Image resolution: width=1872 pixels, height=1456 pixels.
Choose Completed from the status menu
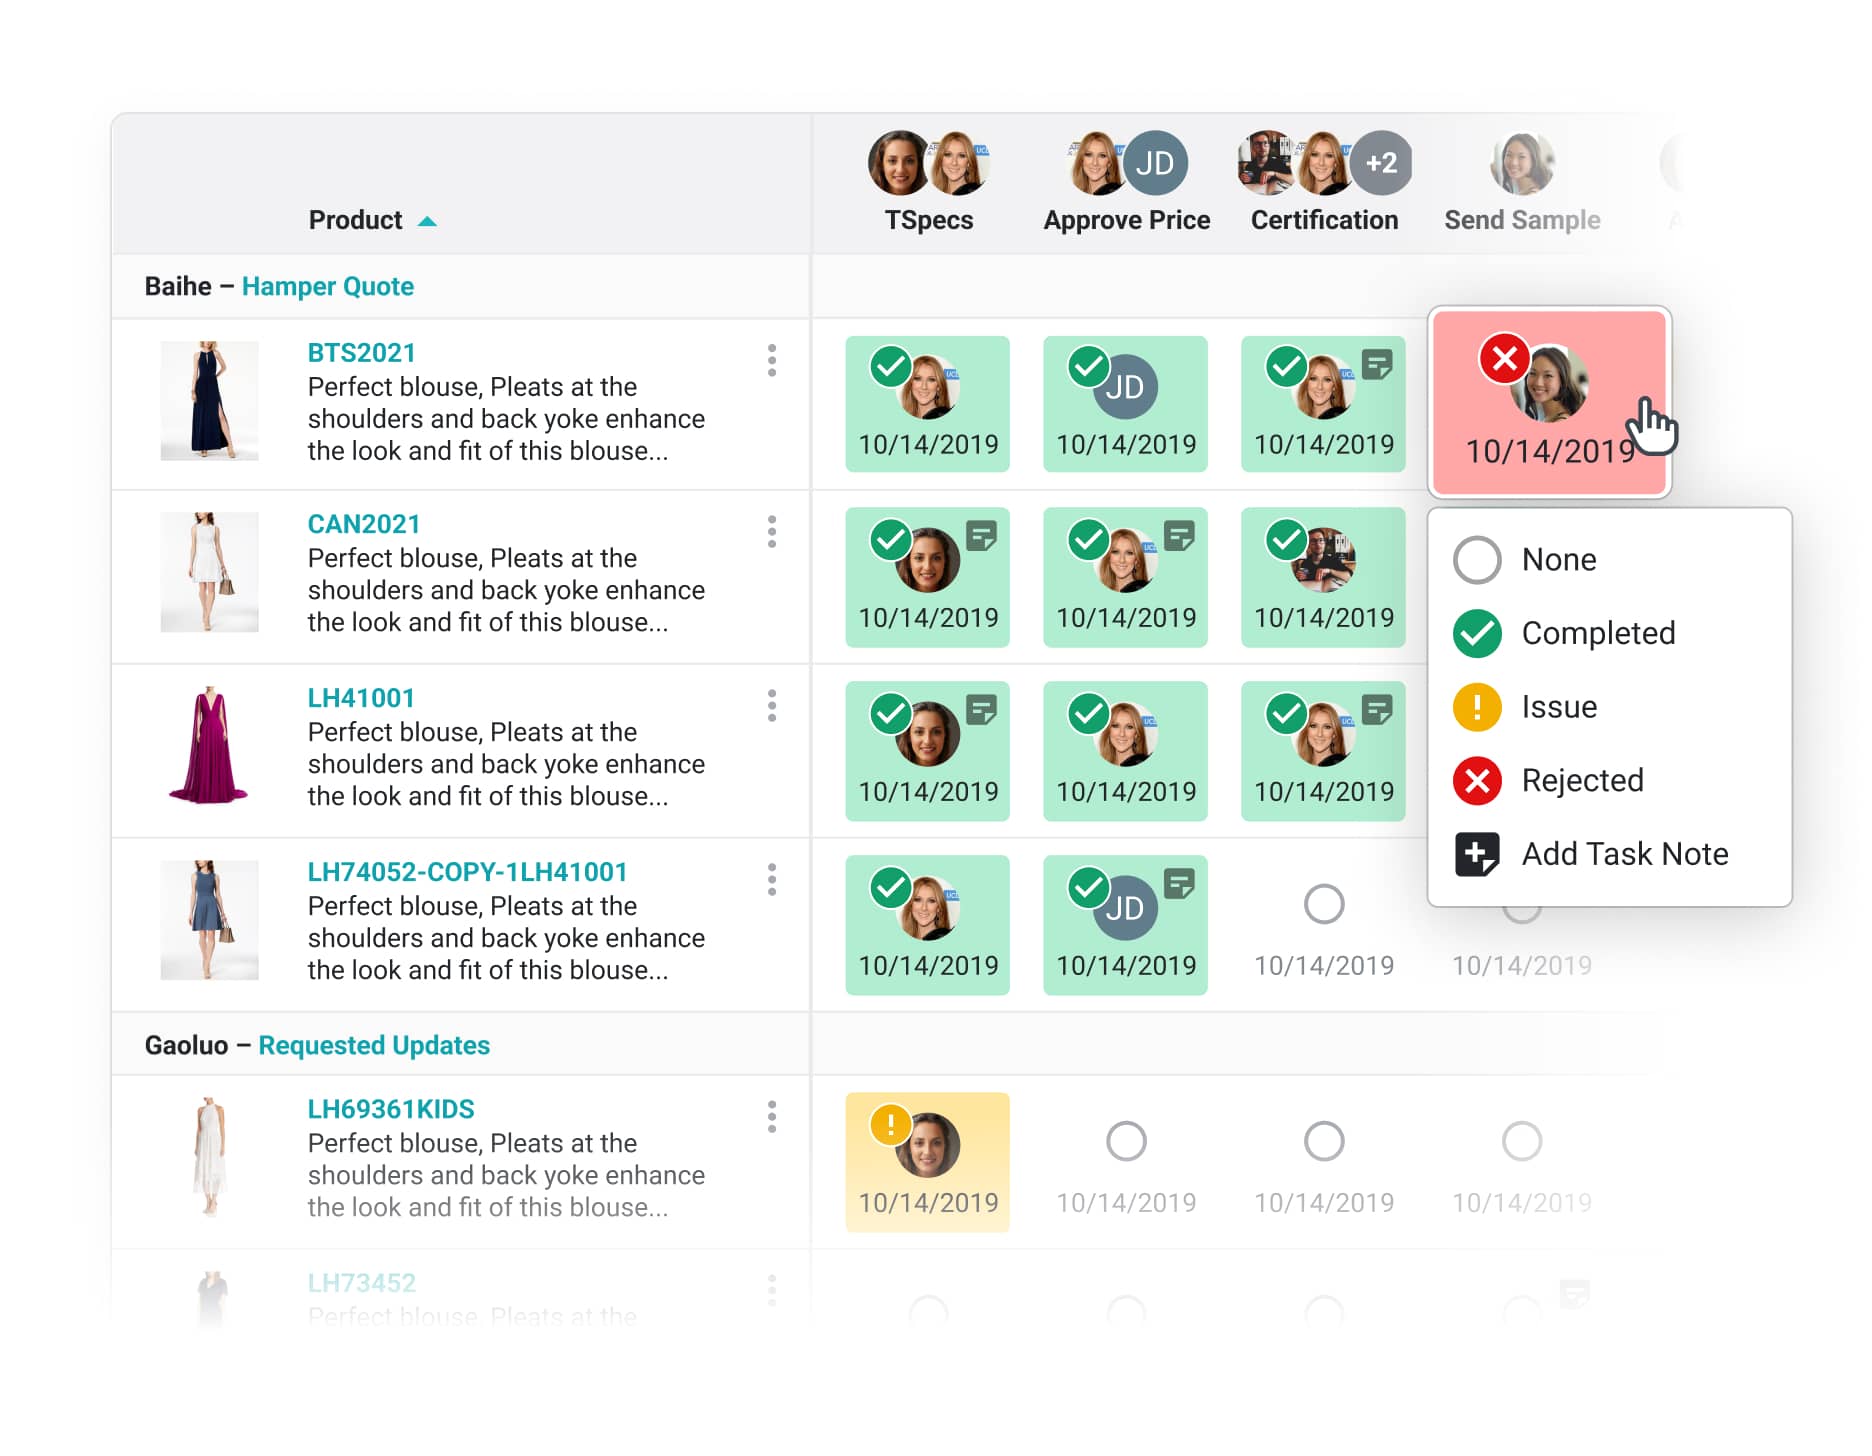click(1596, 633)
